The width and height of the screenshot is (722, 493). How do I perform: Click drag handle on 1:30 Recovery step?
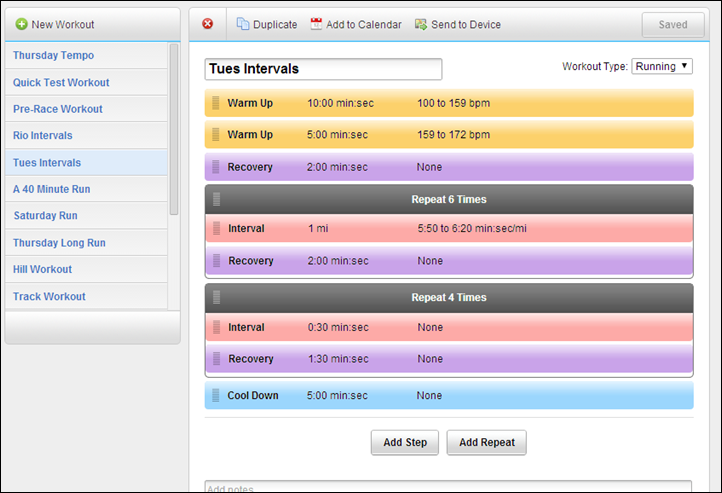(x=216, y=359)
